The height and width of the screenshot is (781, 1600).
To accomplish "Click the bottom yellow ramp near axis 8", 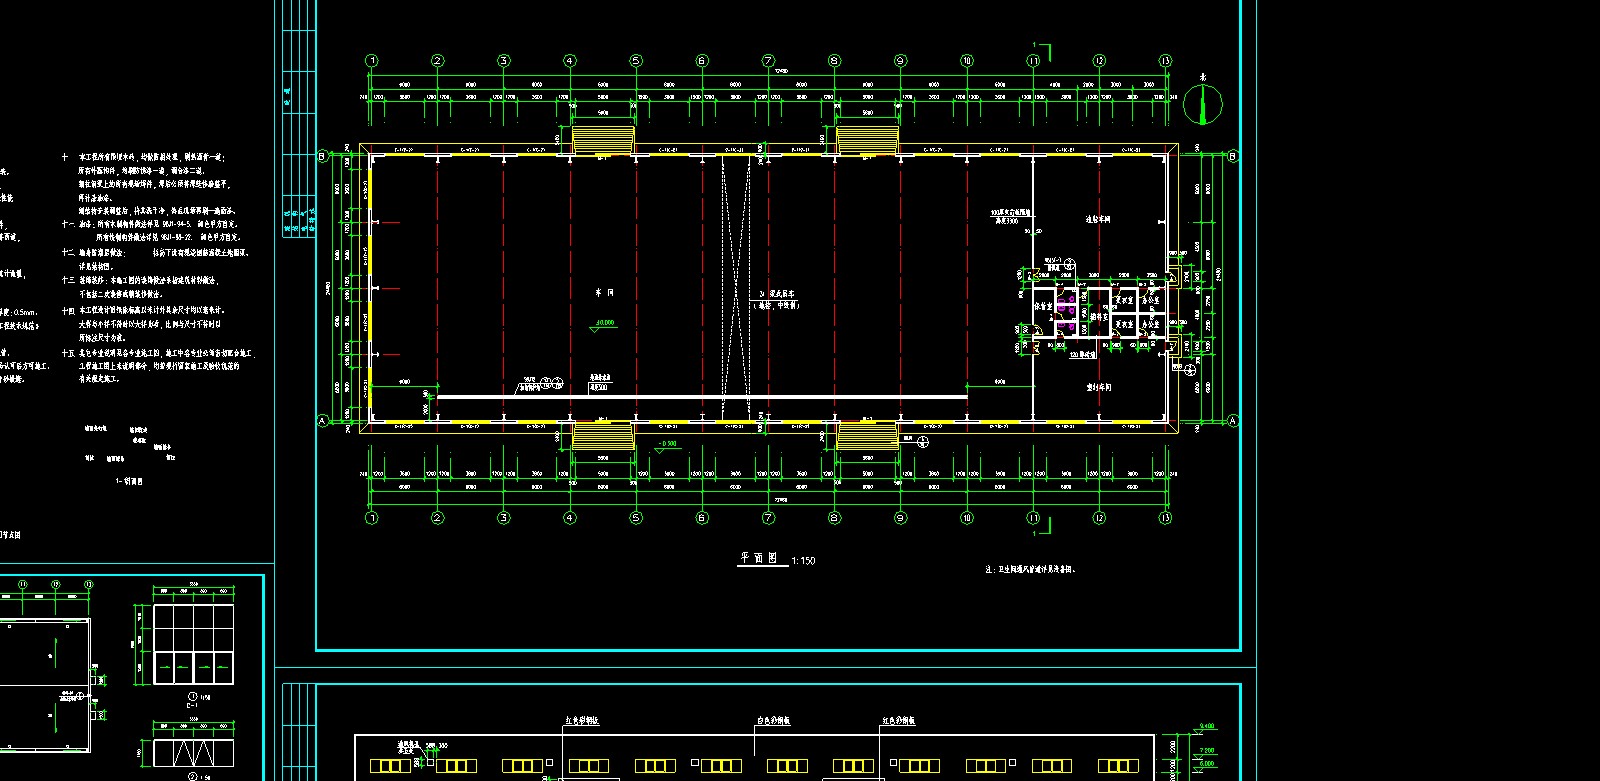I will point(867,435).
